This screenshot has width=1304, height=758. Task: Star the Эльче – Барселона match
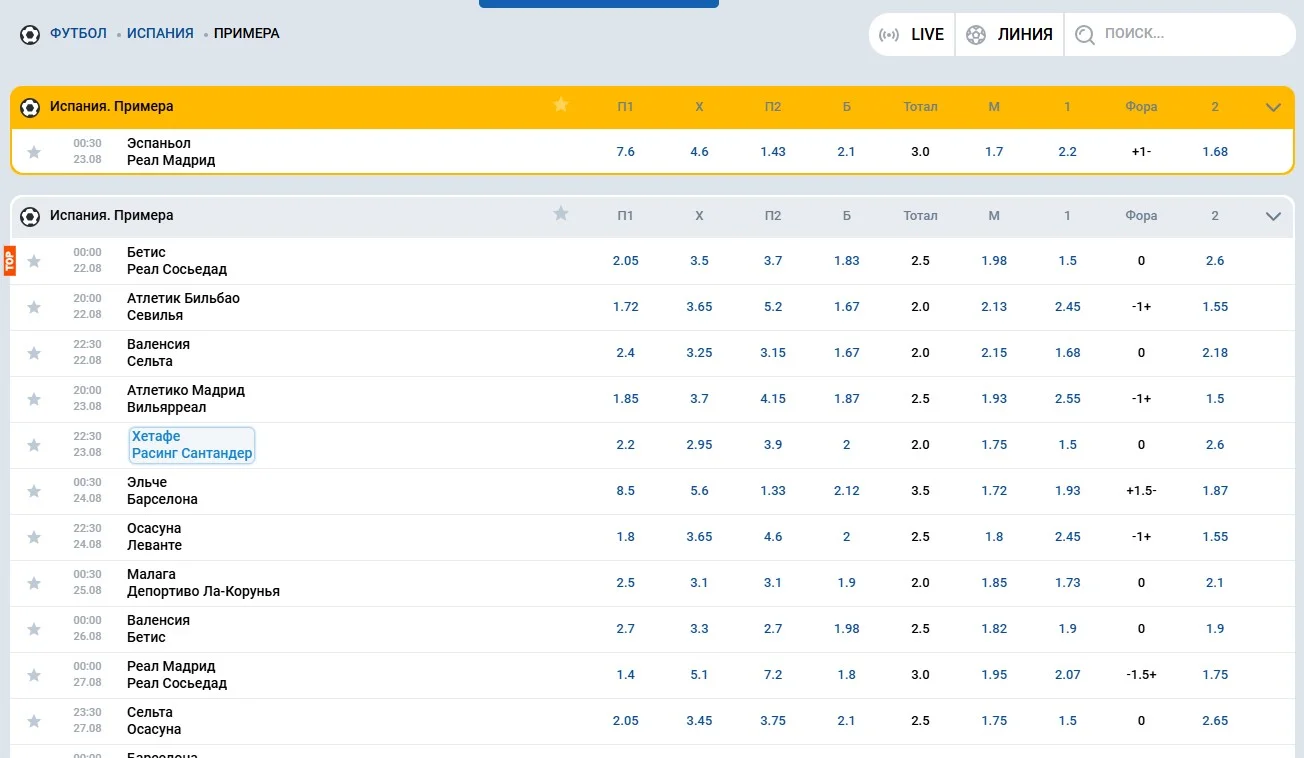[x=34, y=491]
